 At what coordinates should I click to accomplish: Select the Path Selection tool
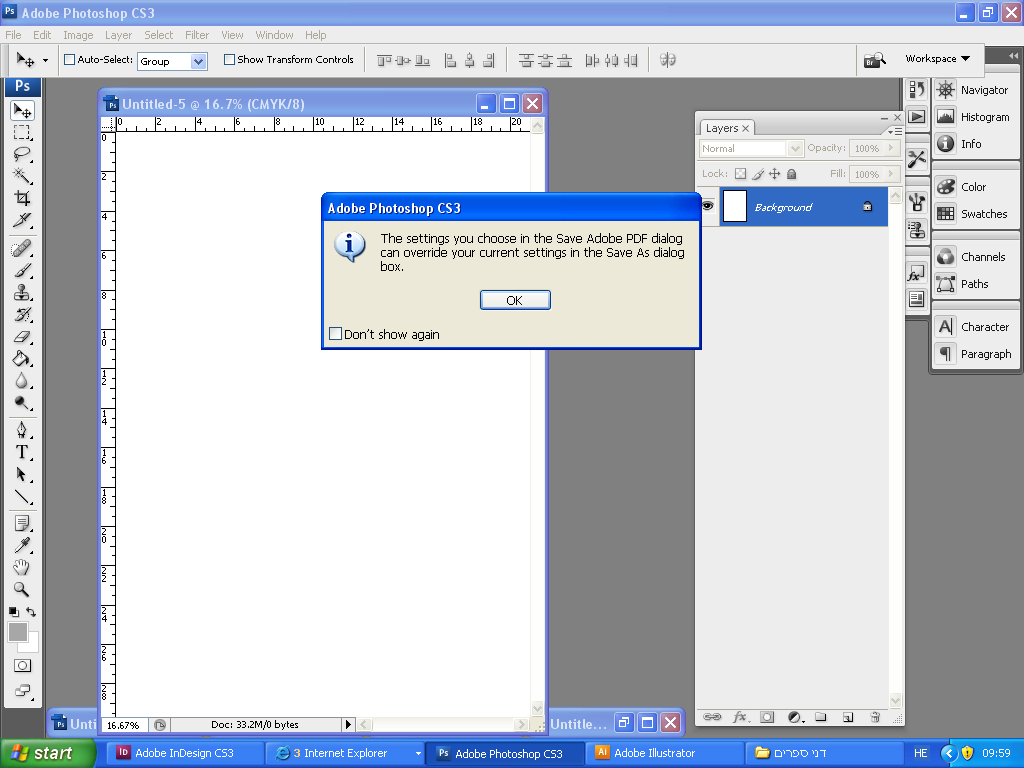[22, 474]
